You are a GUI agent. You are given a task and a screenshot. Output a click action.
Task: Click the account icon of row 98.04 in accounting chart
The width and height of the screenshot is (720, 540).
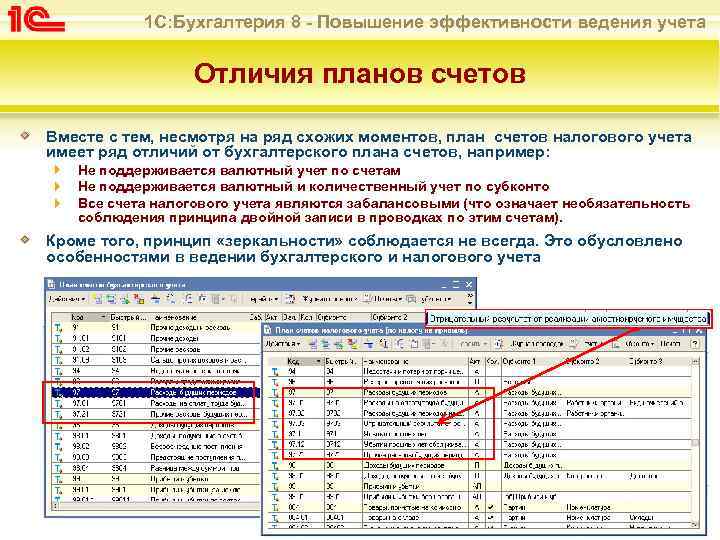coord(58,468)
